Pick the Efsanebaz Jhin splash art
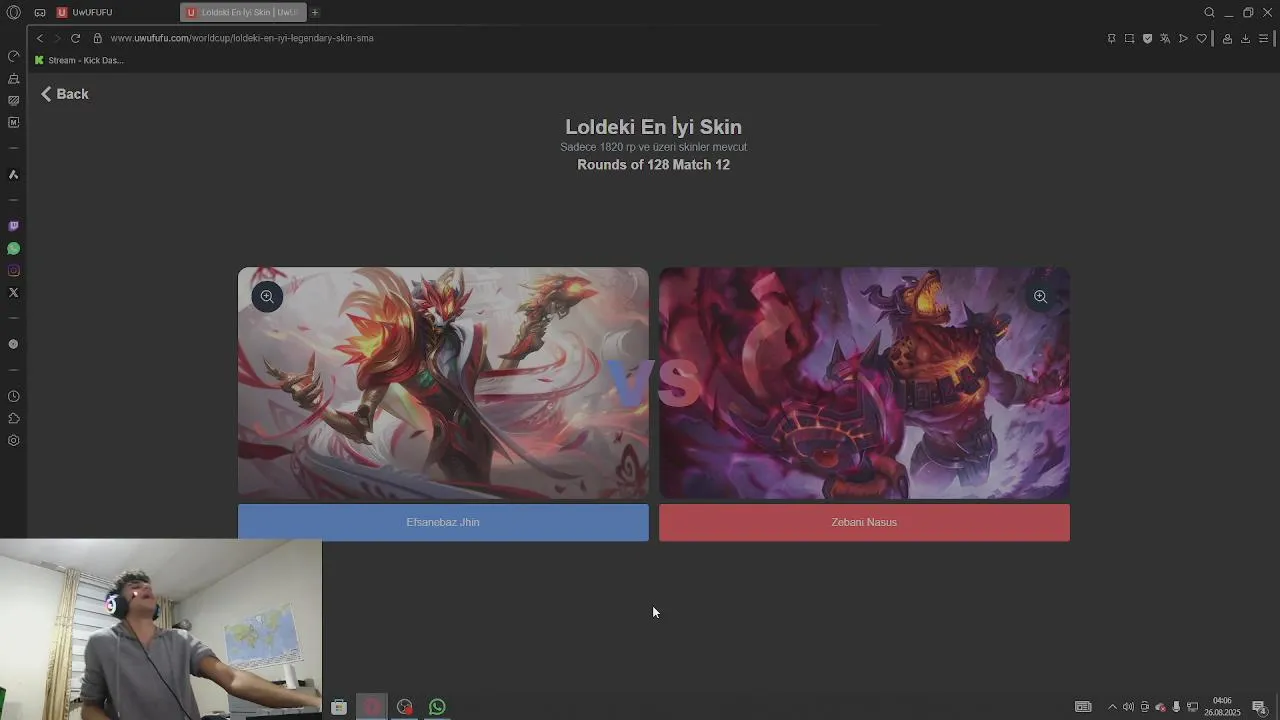Image resolution: width=1280 pixels, height=720 pixels. (443, 383)
